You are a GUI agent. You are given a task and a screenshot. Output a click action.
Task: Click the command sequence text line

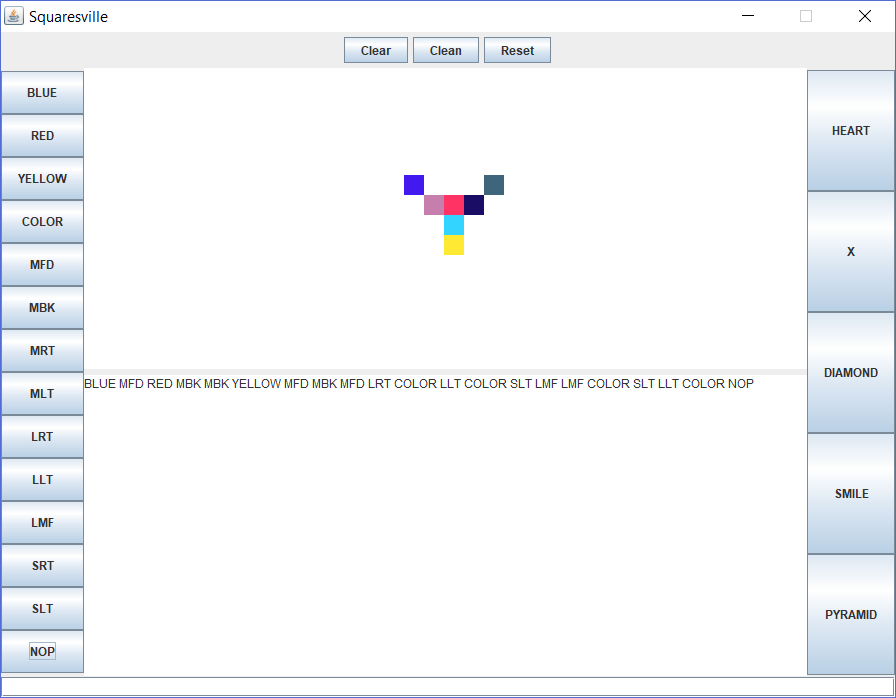point(419,384)
